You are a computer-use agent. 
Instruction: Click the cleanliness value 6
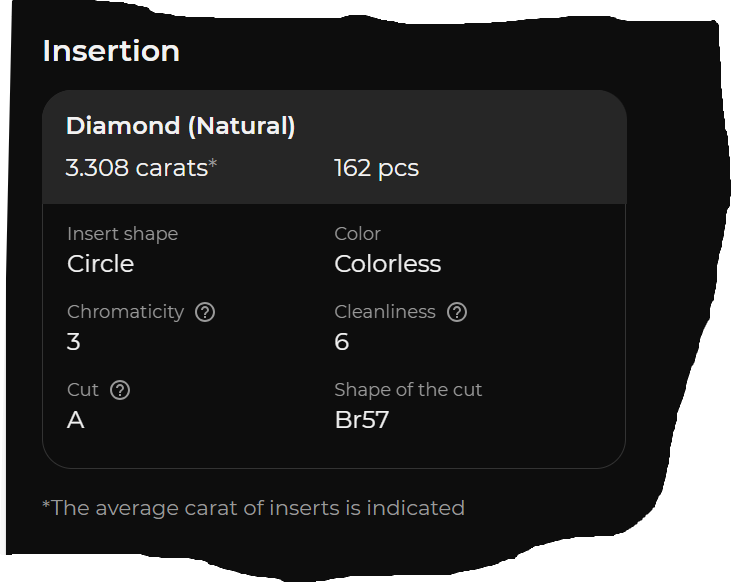[341, 342]
